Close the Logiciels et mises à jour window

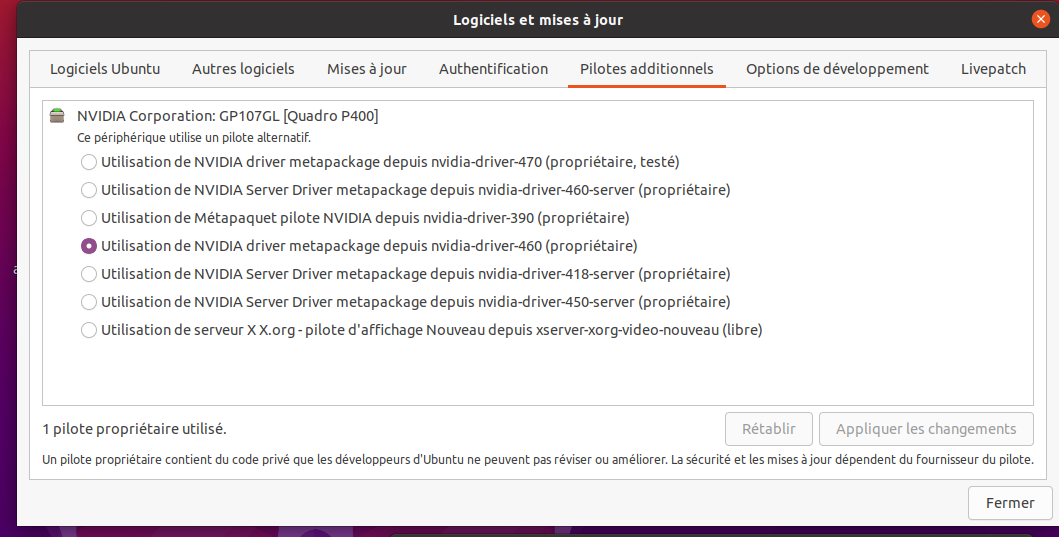1040,20
